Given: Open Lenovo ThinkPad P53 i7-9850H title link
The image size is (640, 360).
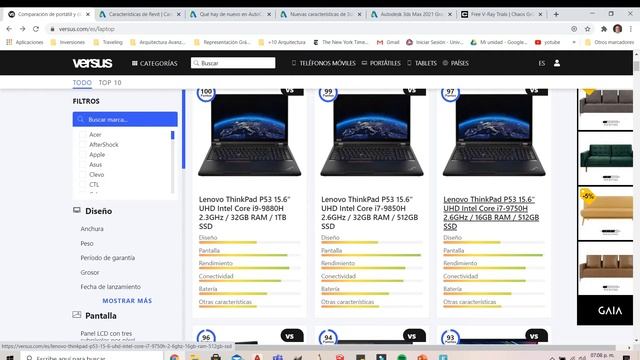Looking at the screenshot, I should 369,213.
